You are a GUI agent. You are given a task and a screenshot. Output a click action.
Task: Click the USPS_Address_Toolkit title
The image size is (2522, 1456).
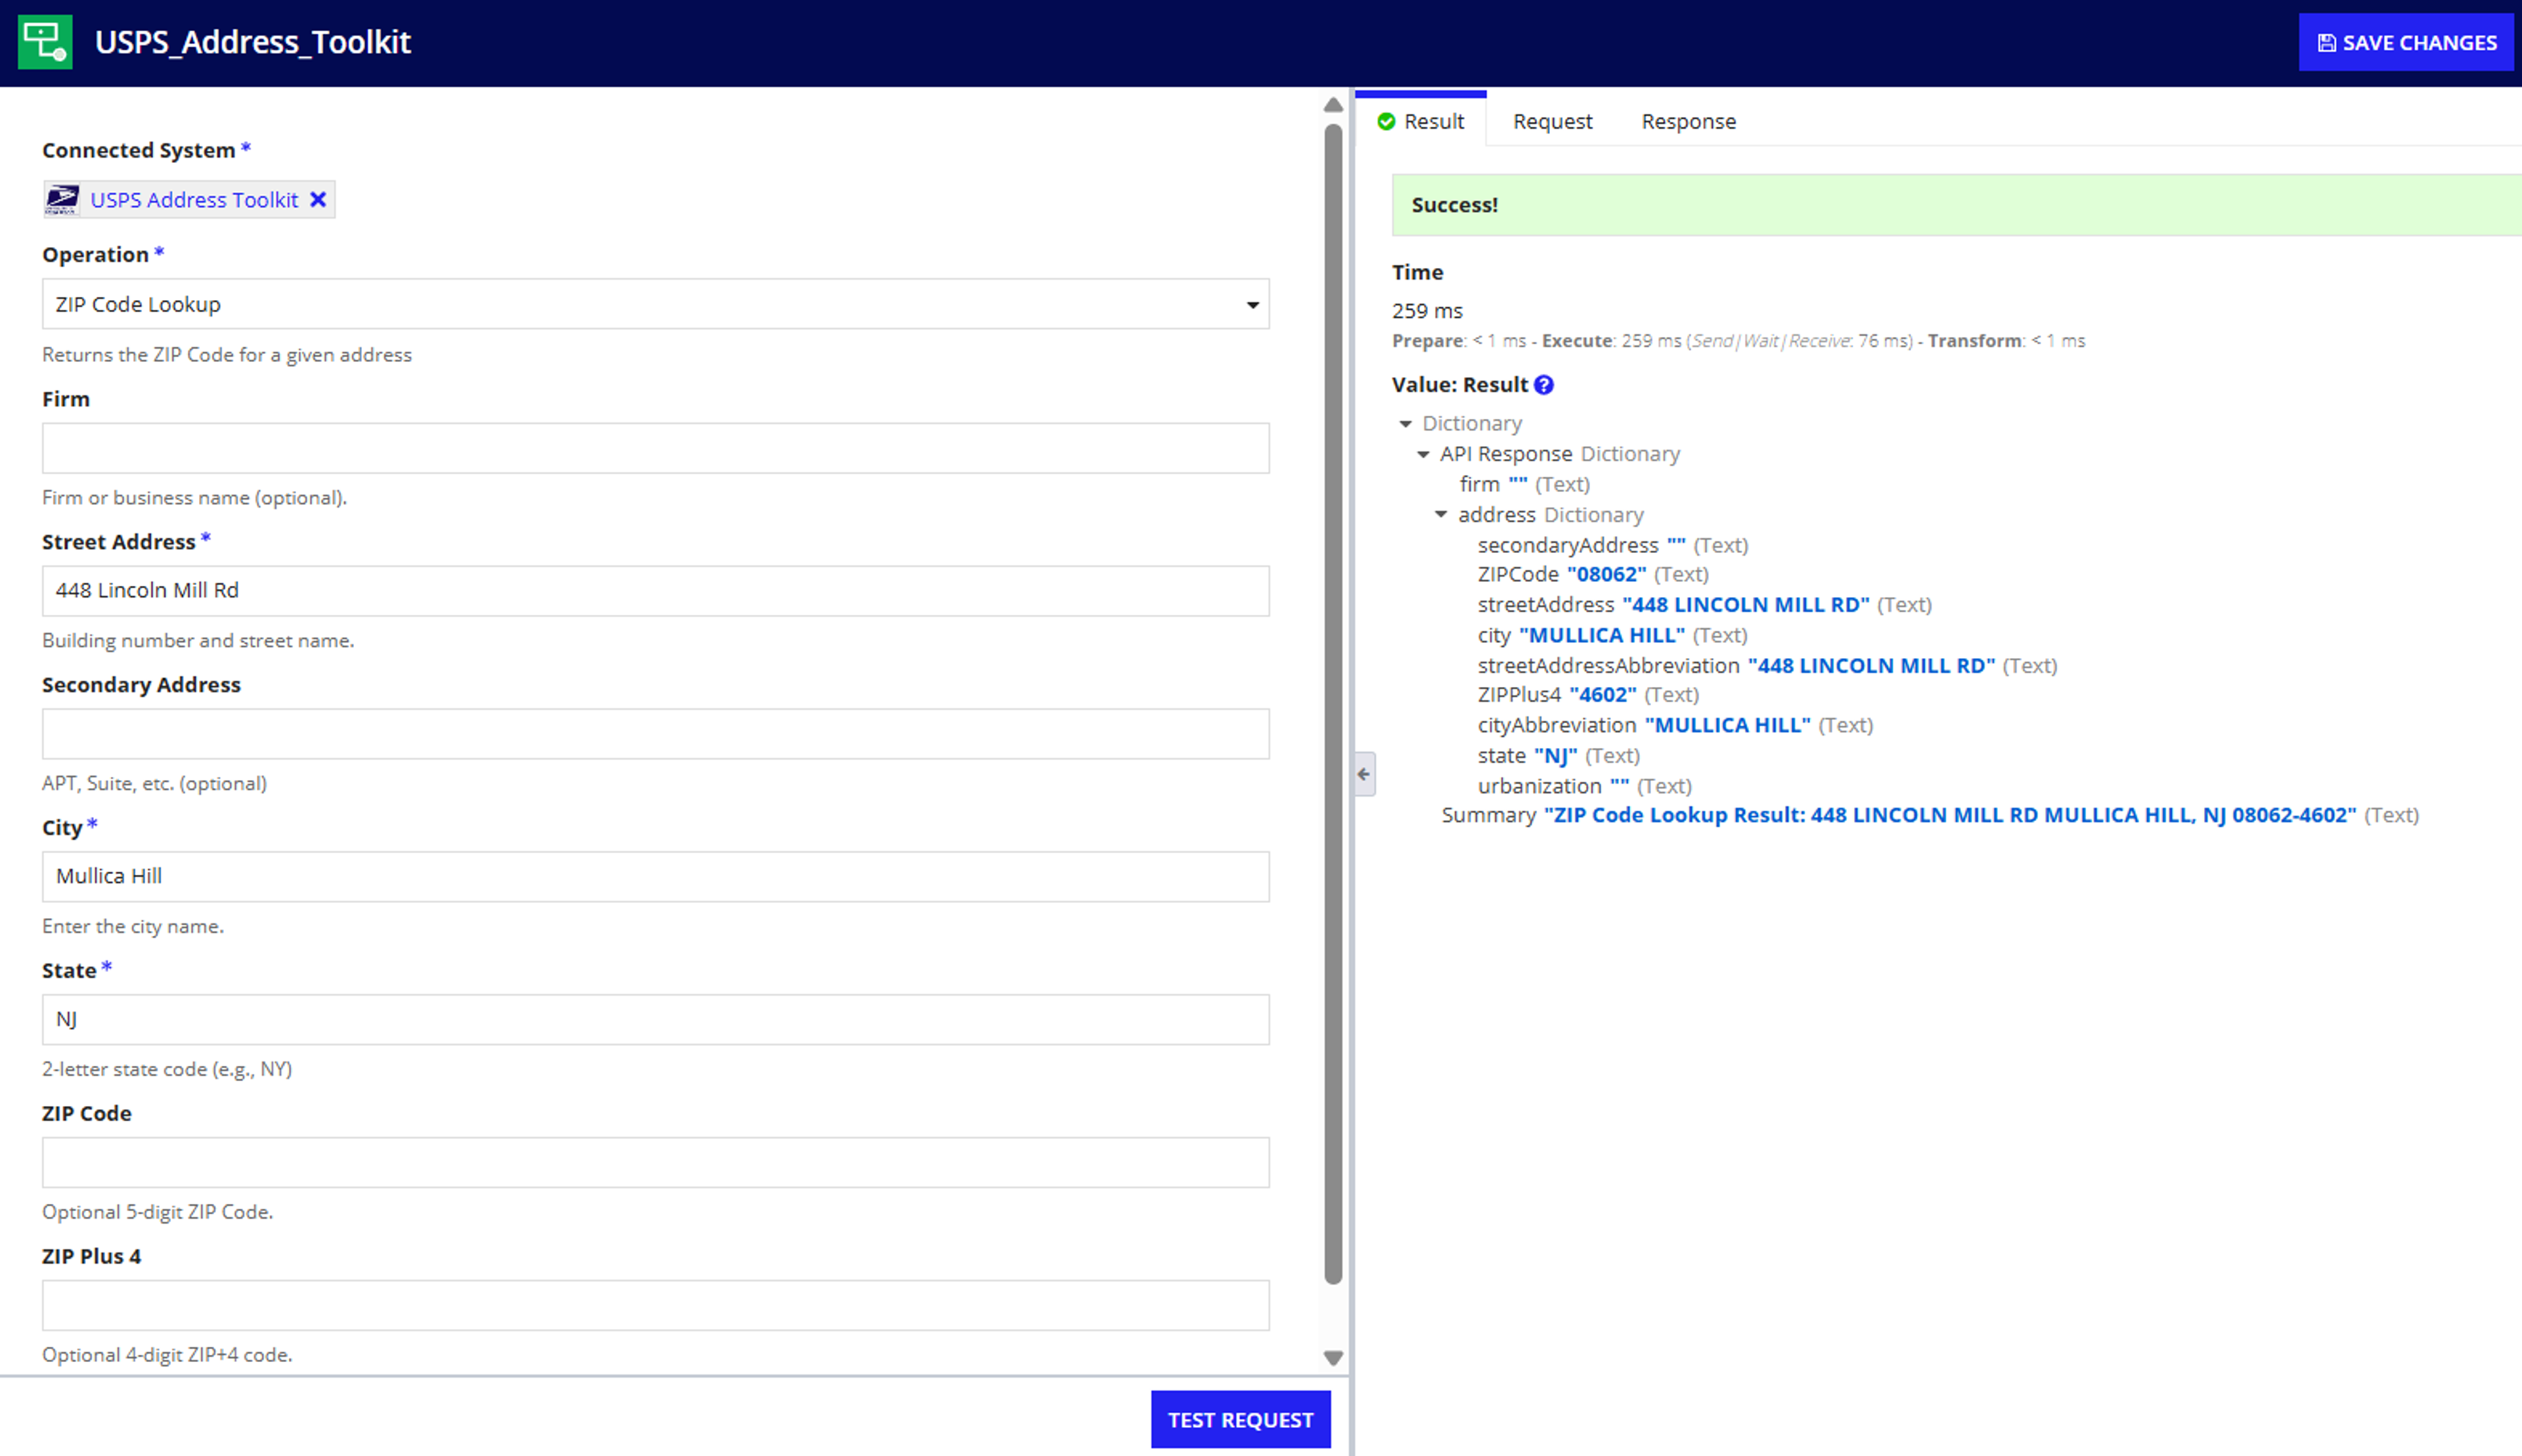coord(253,42)
